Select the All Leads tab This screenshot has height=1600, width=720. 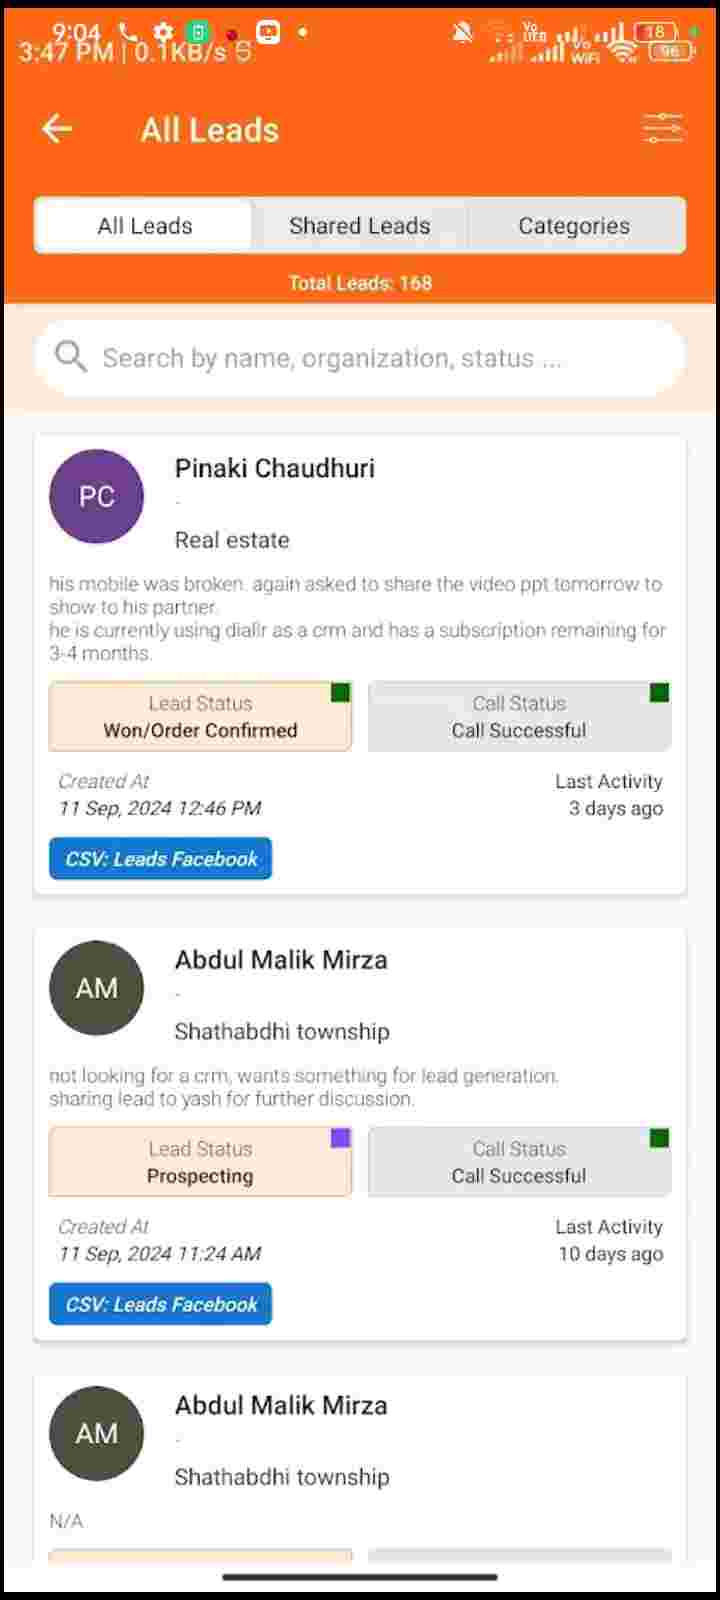pos(144,226)
